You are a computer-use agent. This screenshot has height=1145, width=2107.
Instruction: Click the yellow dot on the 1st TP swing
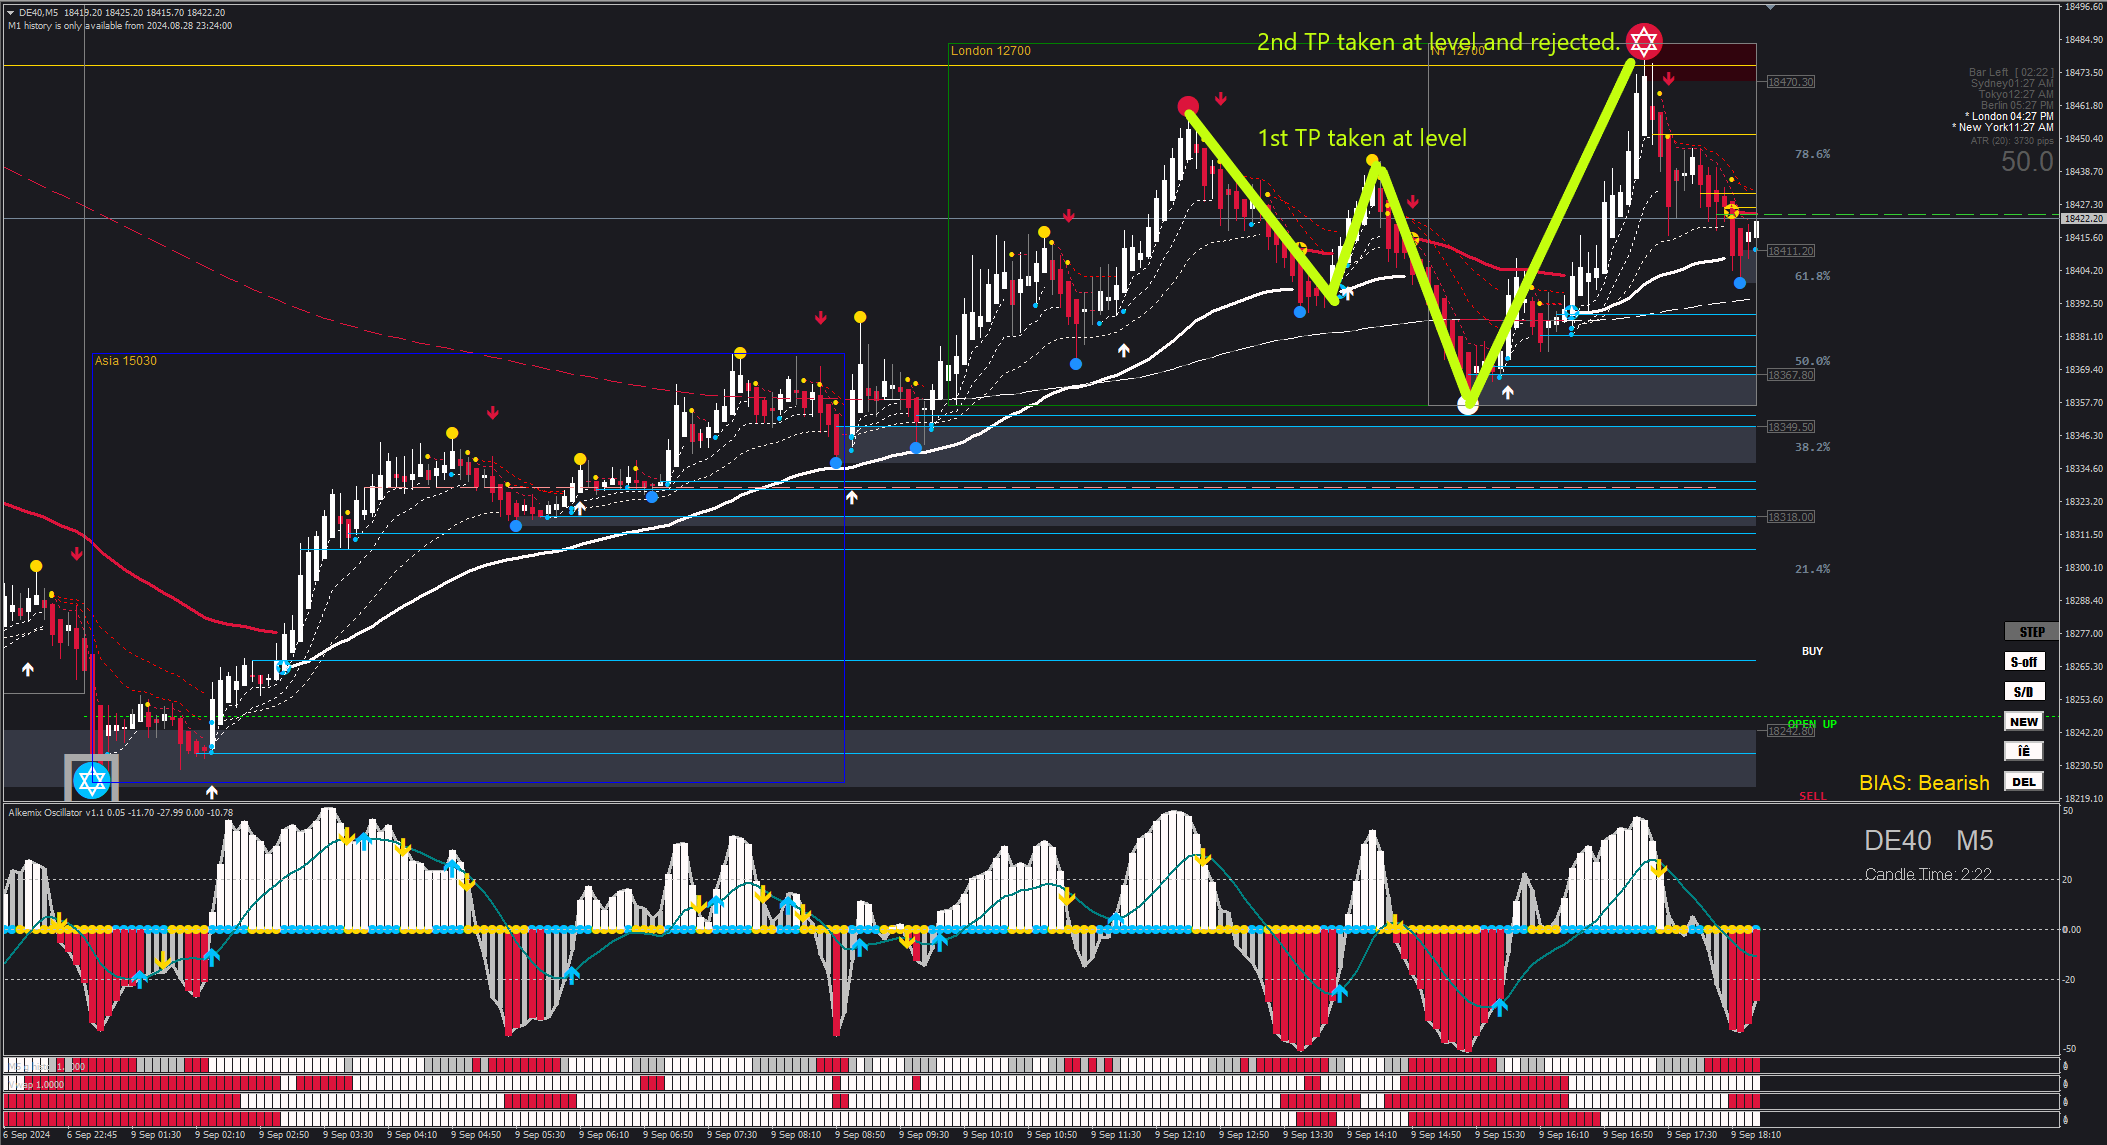click(x=1373, y=160)
